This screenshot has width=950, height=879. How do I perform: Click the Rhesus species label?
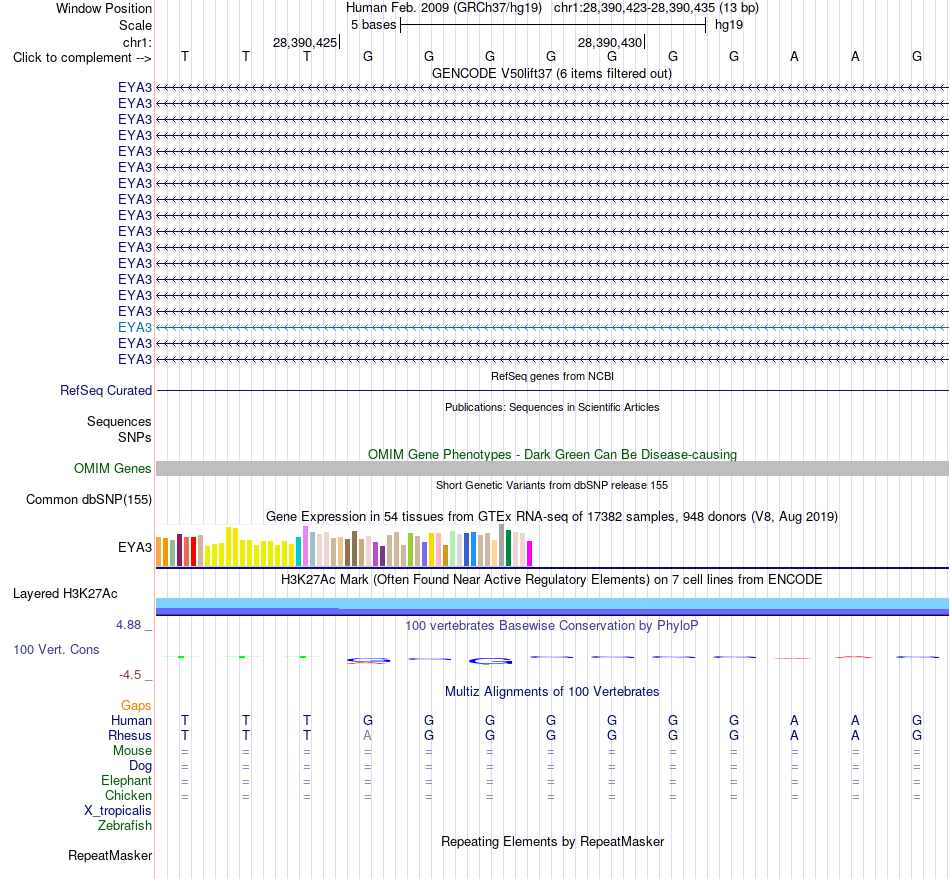[130, 735]
